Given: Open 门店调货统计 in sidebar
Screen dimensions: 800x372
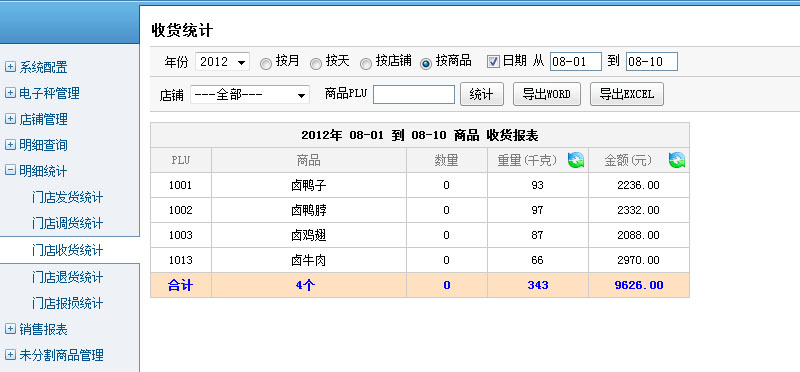Looking at the screenshot, I should tap(67, 224).
